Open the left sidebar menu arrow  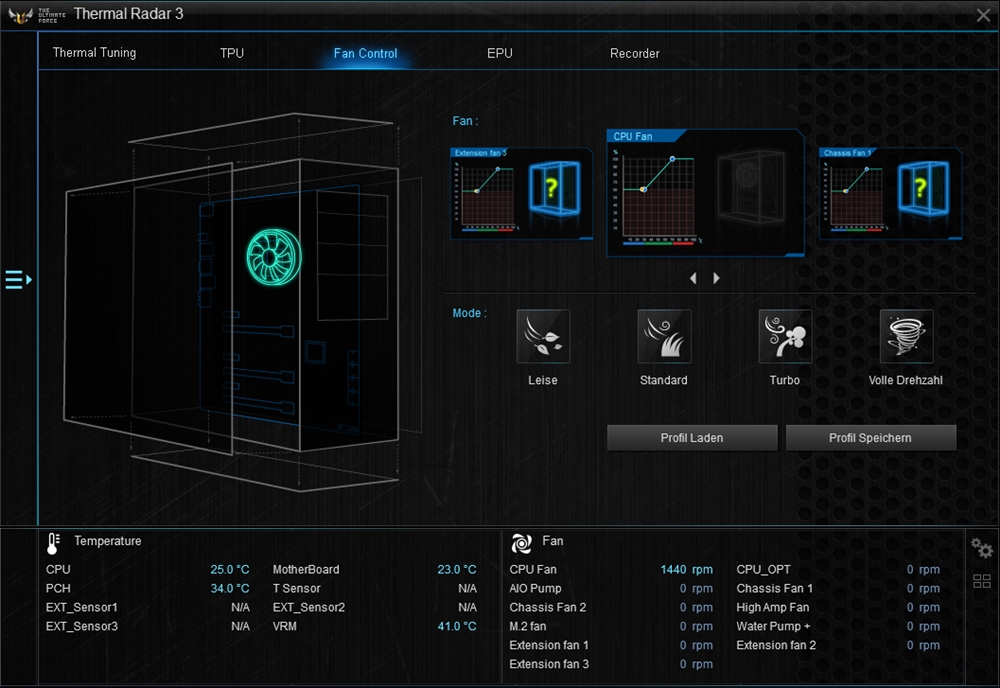[18, 279]
